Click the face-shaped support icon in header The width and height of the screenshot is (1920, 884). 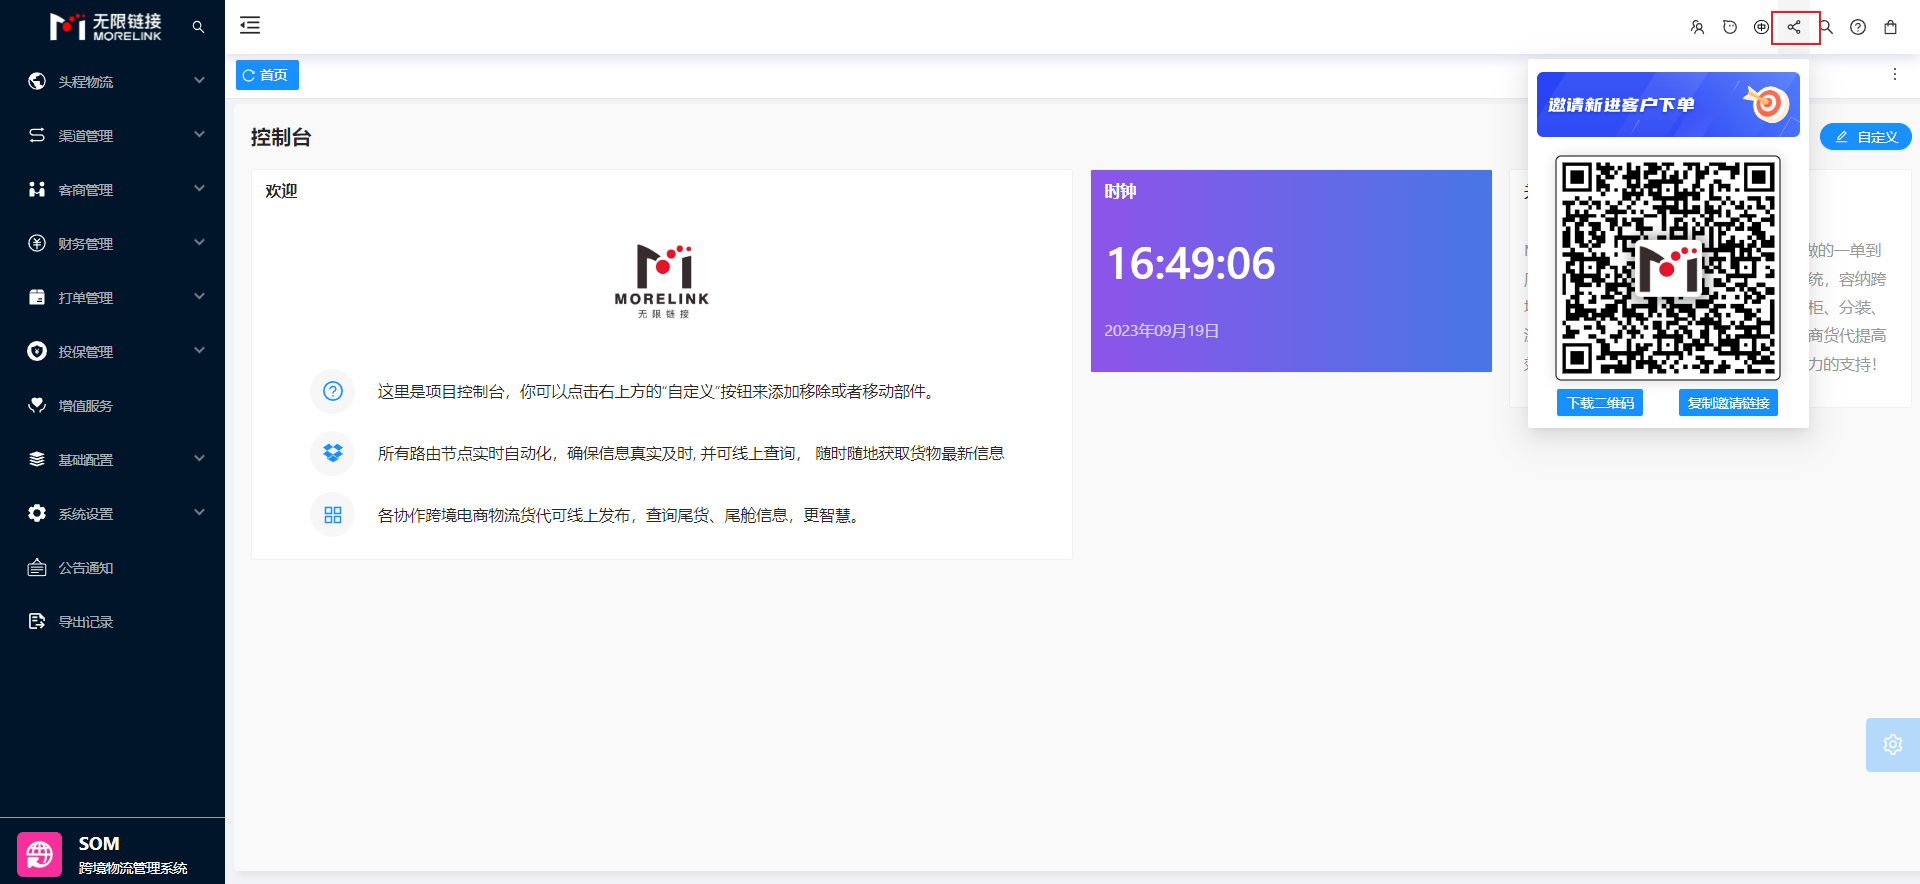point(1729,27)
